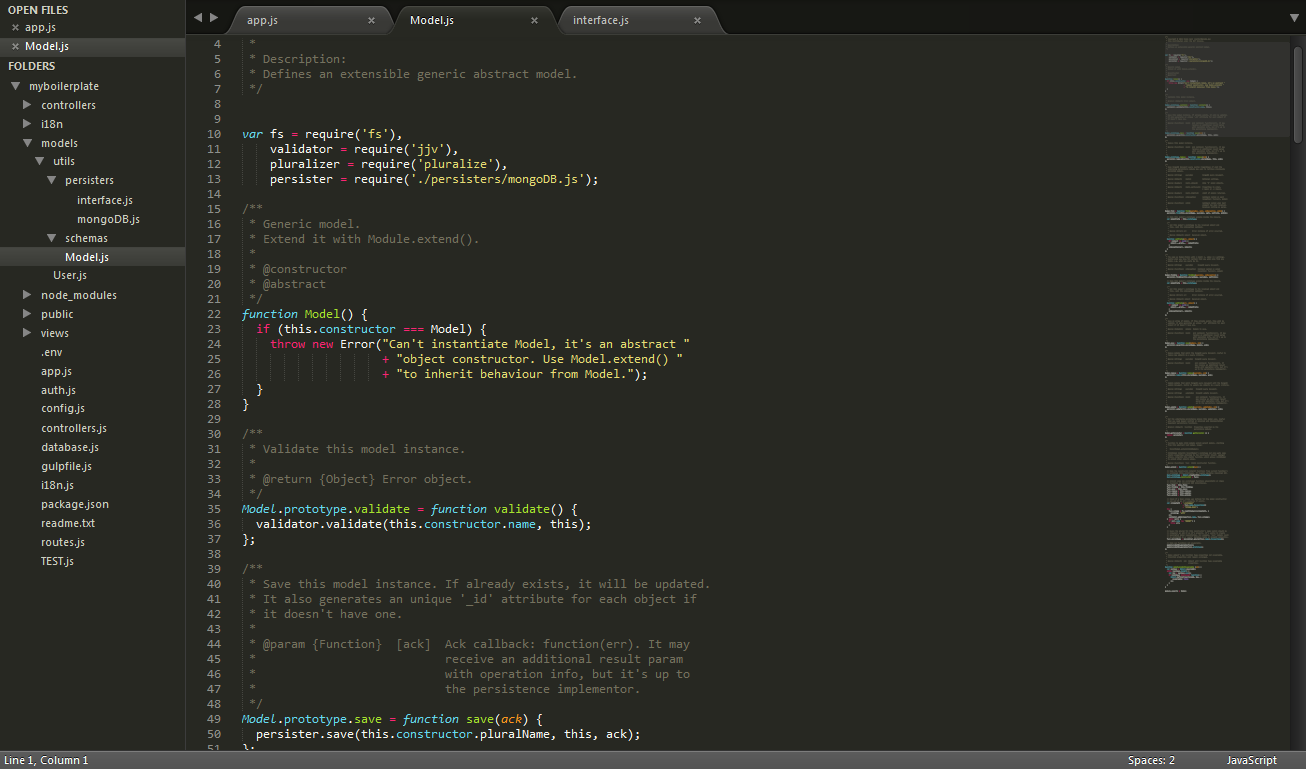The width and height of the screenshot is (1306, 769).
Task: Close the app.js tab
Action: tap(372, 20)
